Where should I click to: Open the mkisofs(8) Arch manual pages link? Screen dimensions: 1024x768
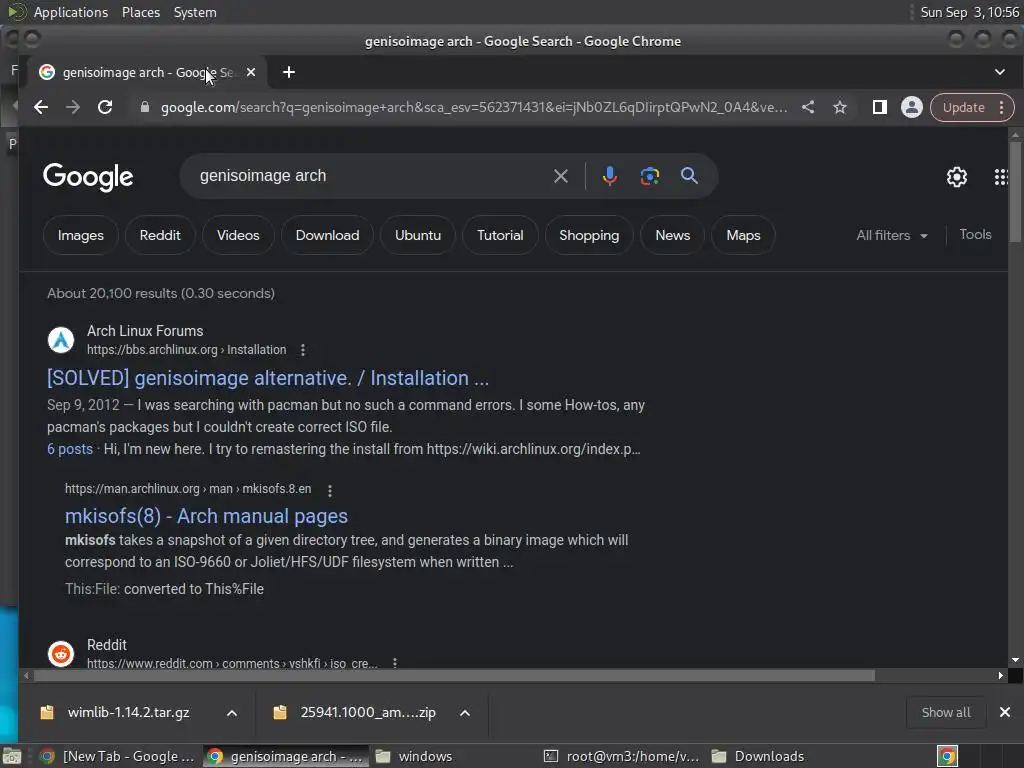[x=206, y=516]
